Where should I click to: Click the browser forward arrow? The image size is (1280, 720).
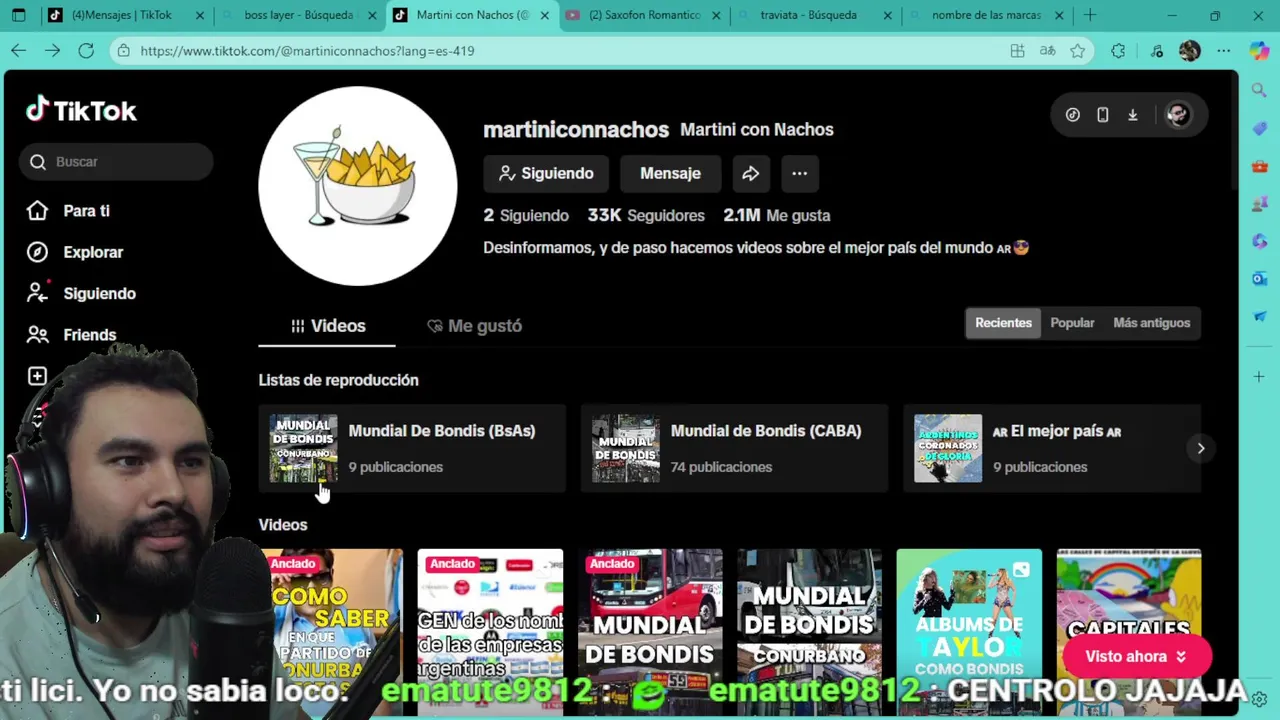pyautogui.click(x=52, y=51)
